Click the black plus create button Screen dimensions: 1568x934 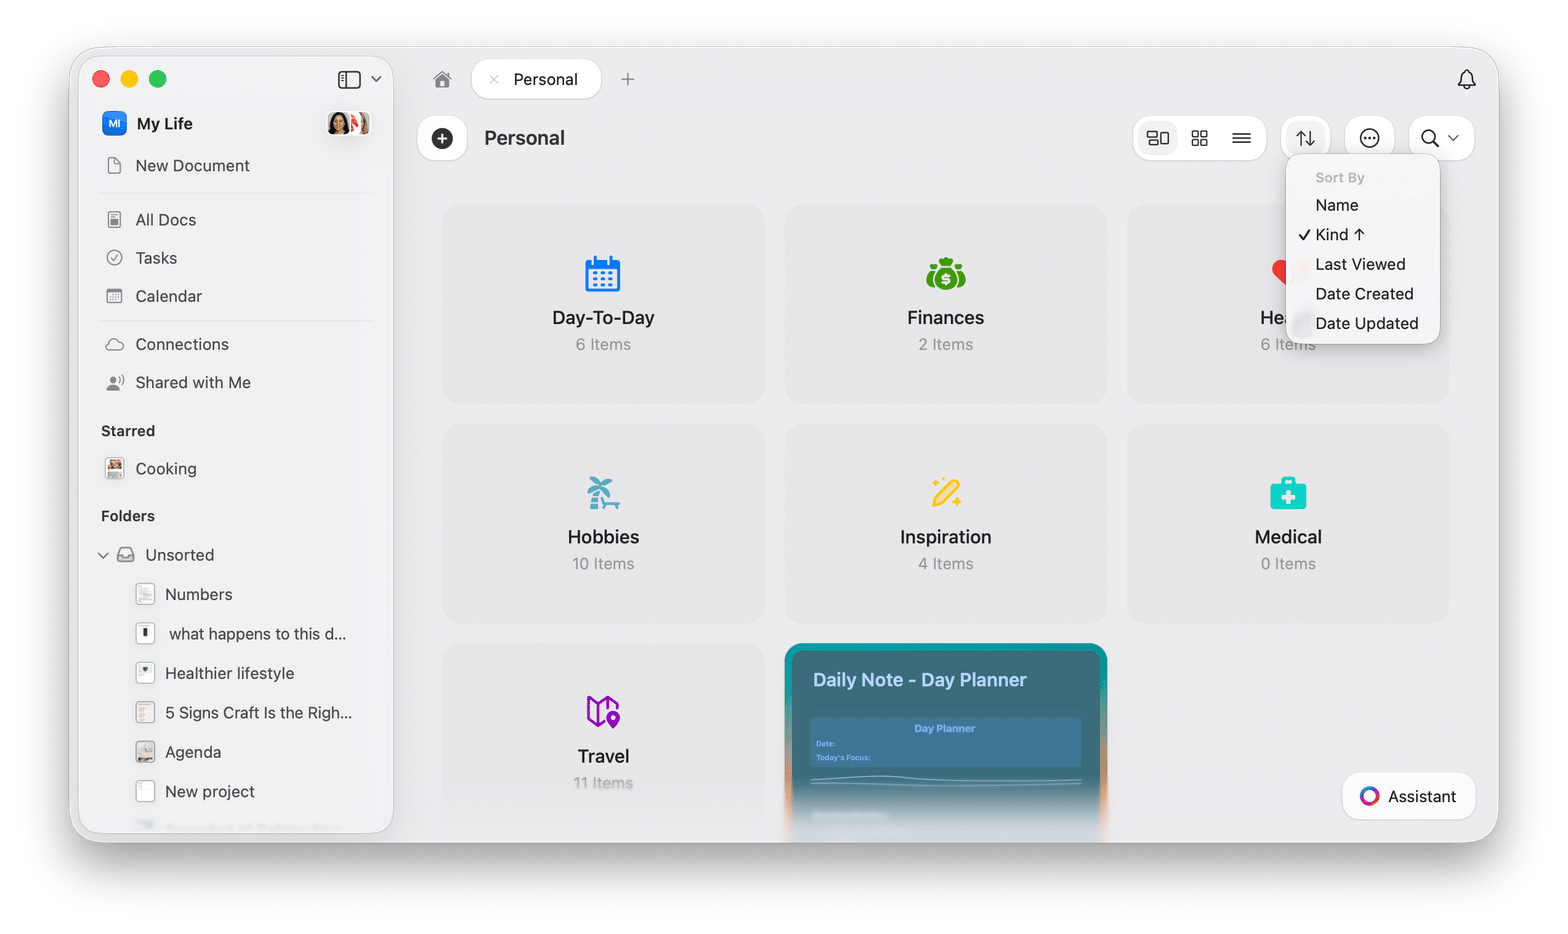[x=442, y=138]
